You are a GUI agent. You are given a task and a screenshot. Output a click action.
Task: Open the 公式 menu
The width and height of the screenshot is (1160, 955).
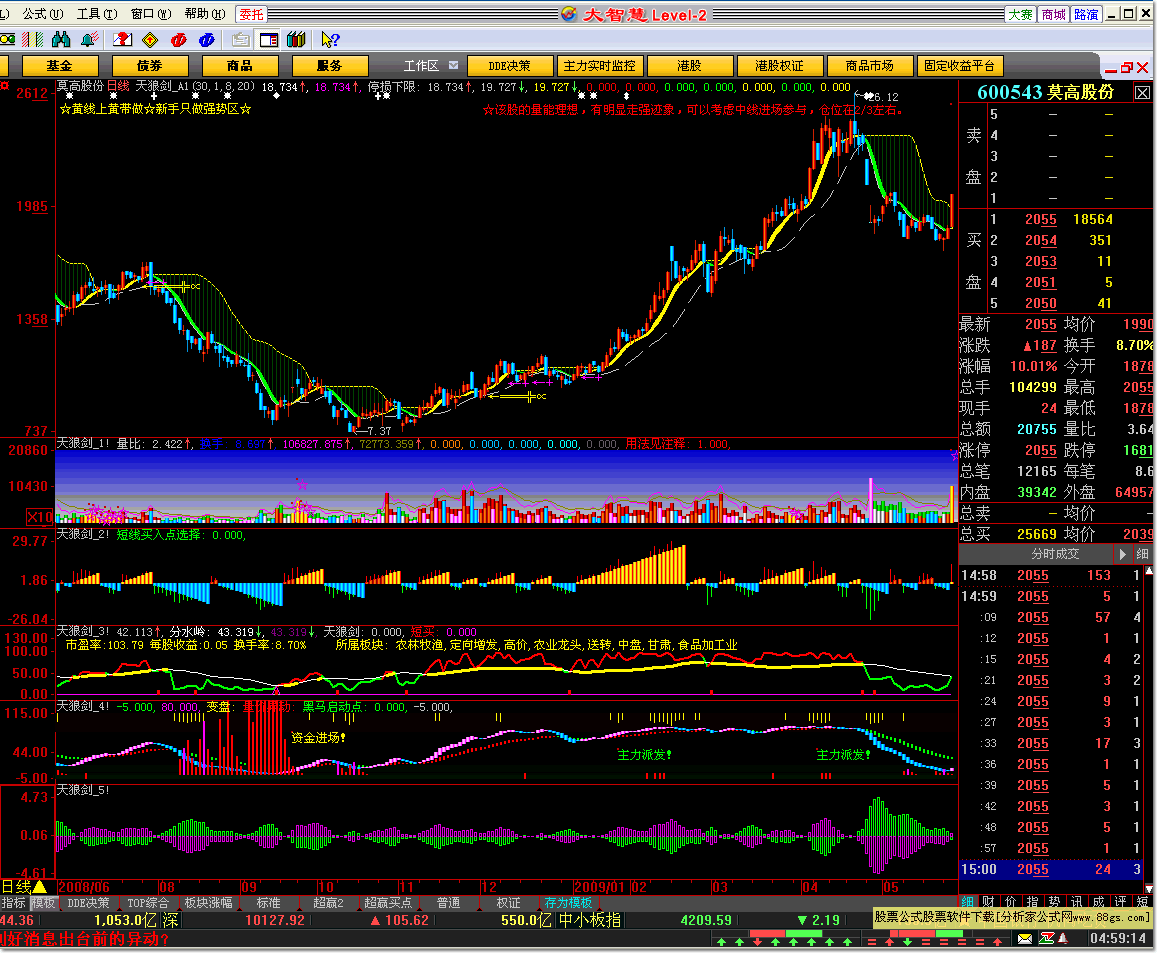42,14
